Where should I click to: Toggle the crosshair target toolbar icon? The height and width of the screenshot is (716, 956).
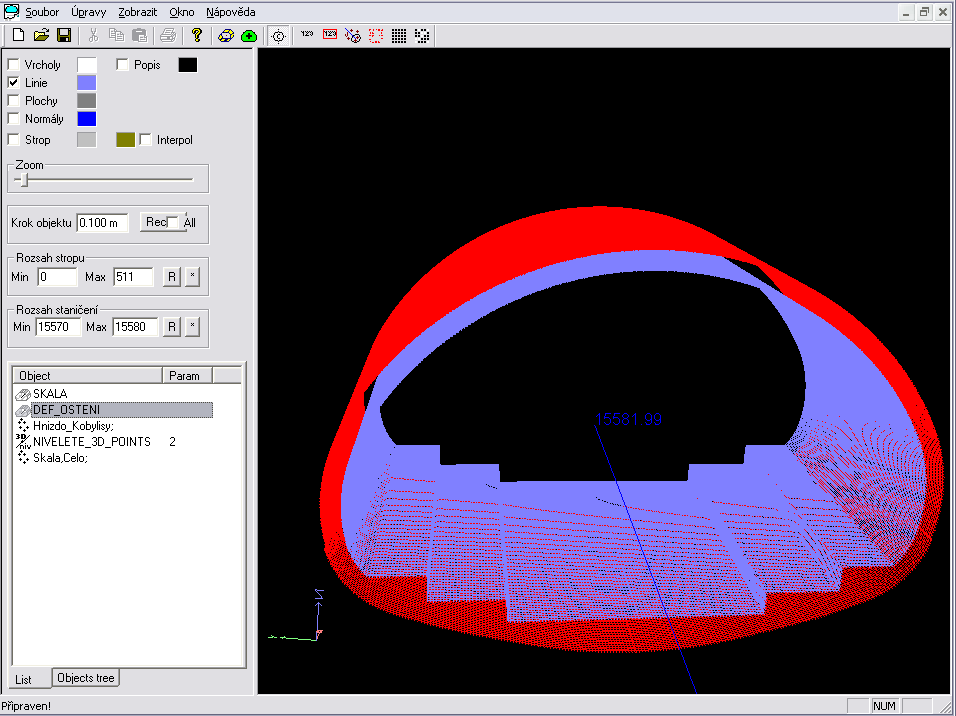[x=278, y=36]
